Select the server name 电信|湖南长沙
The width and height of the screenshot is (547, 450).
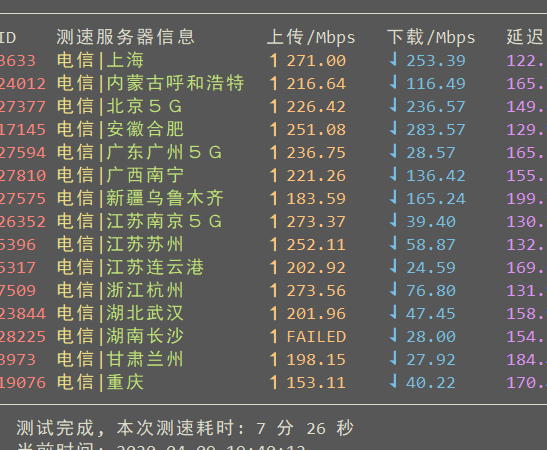pos(120,337)
